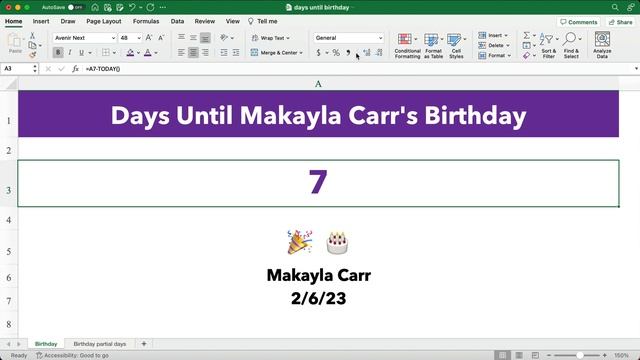
Task: Click the Cut scissors icon
Action: coord(32,36)
